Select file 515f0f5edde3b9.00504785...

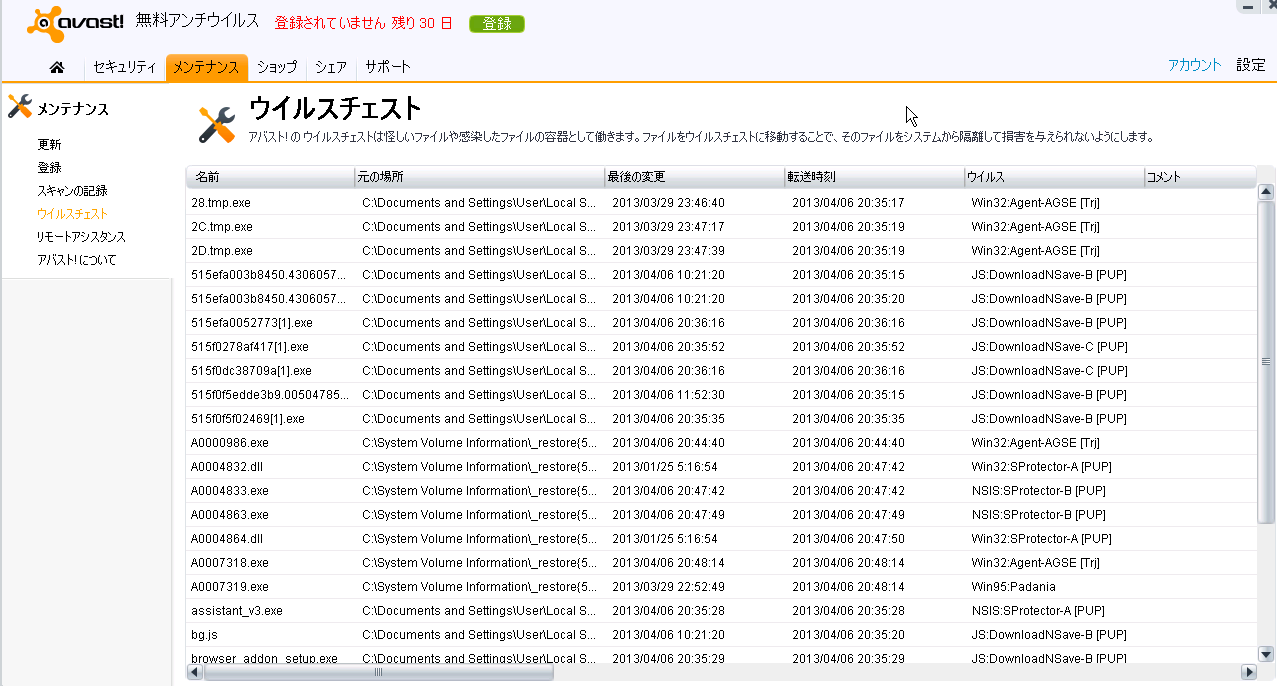pyautogui.click(x=720, y=395)
